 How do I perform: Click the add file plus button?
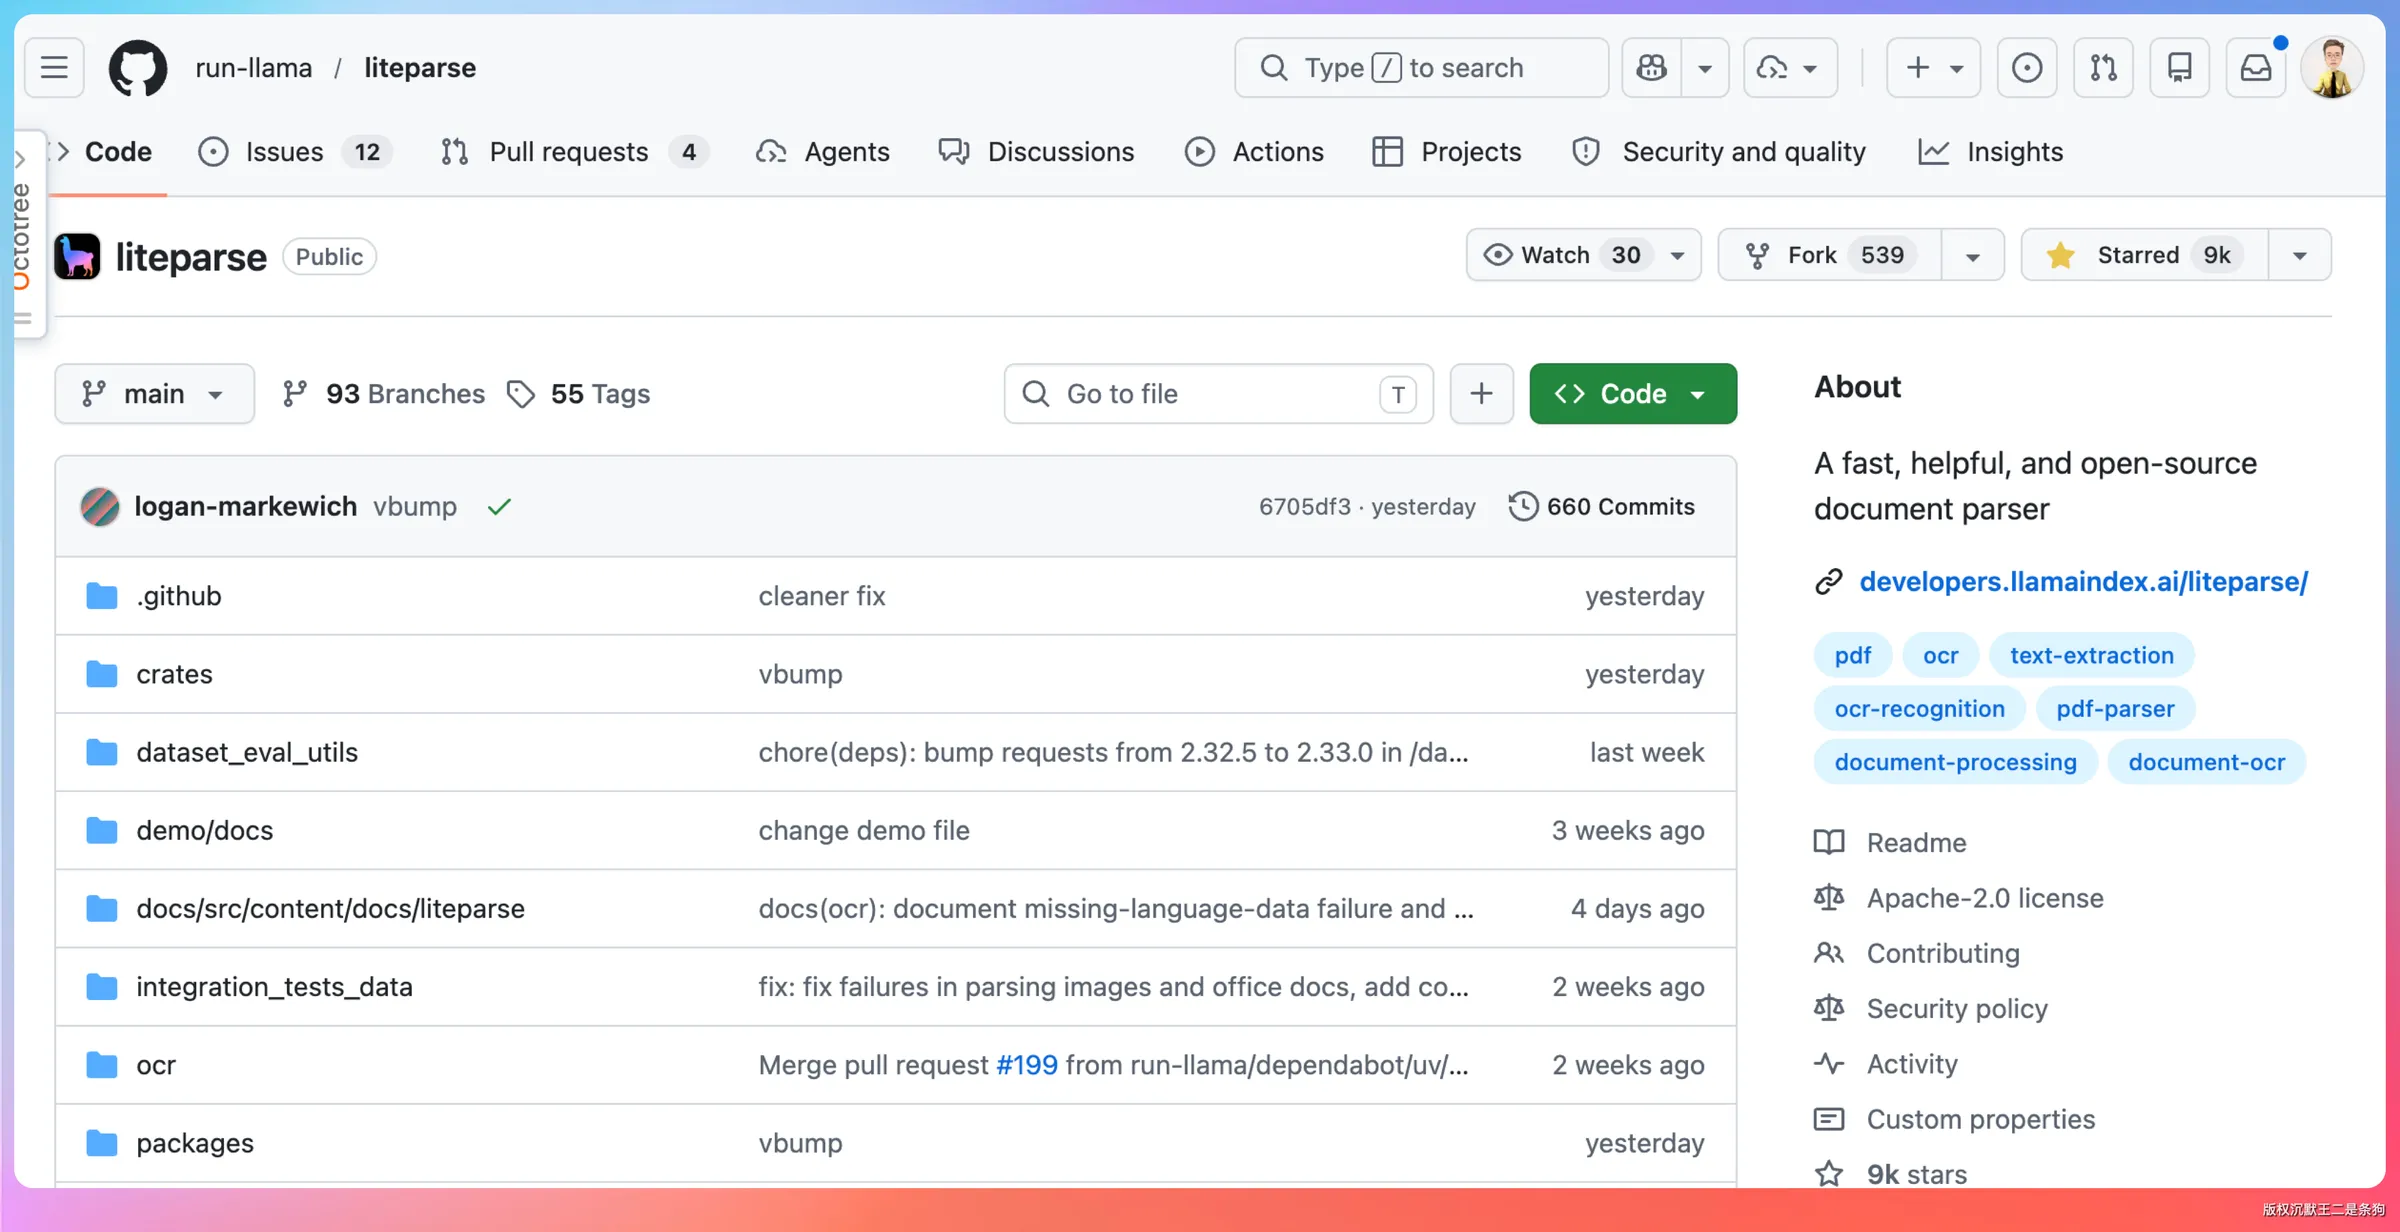click(x=1481, y=394)
